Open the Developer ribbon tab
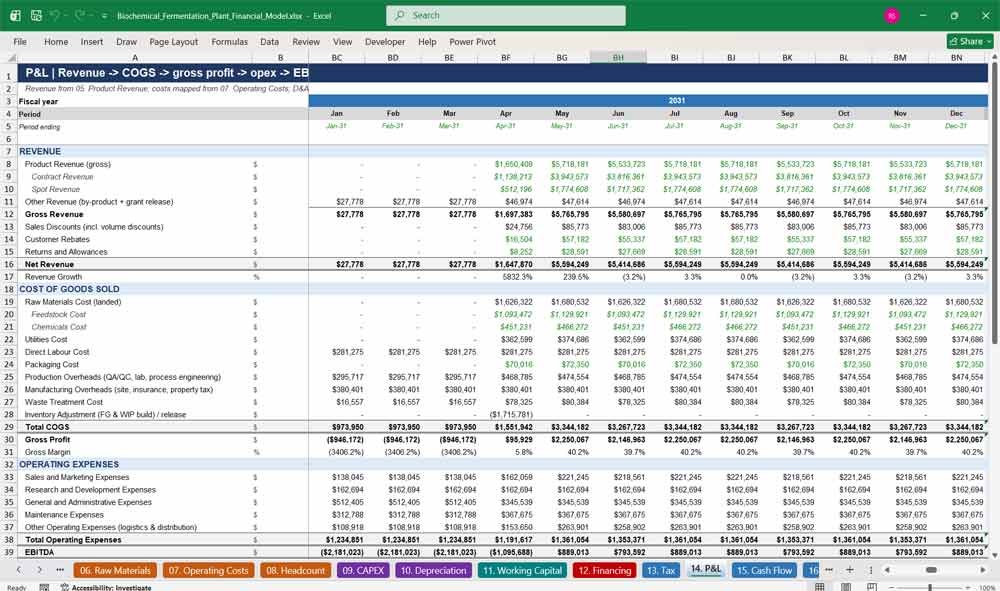Image resolution: width=1000 pixels, height=591 pixels. coord(385,41)
